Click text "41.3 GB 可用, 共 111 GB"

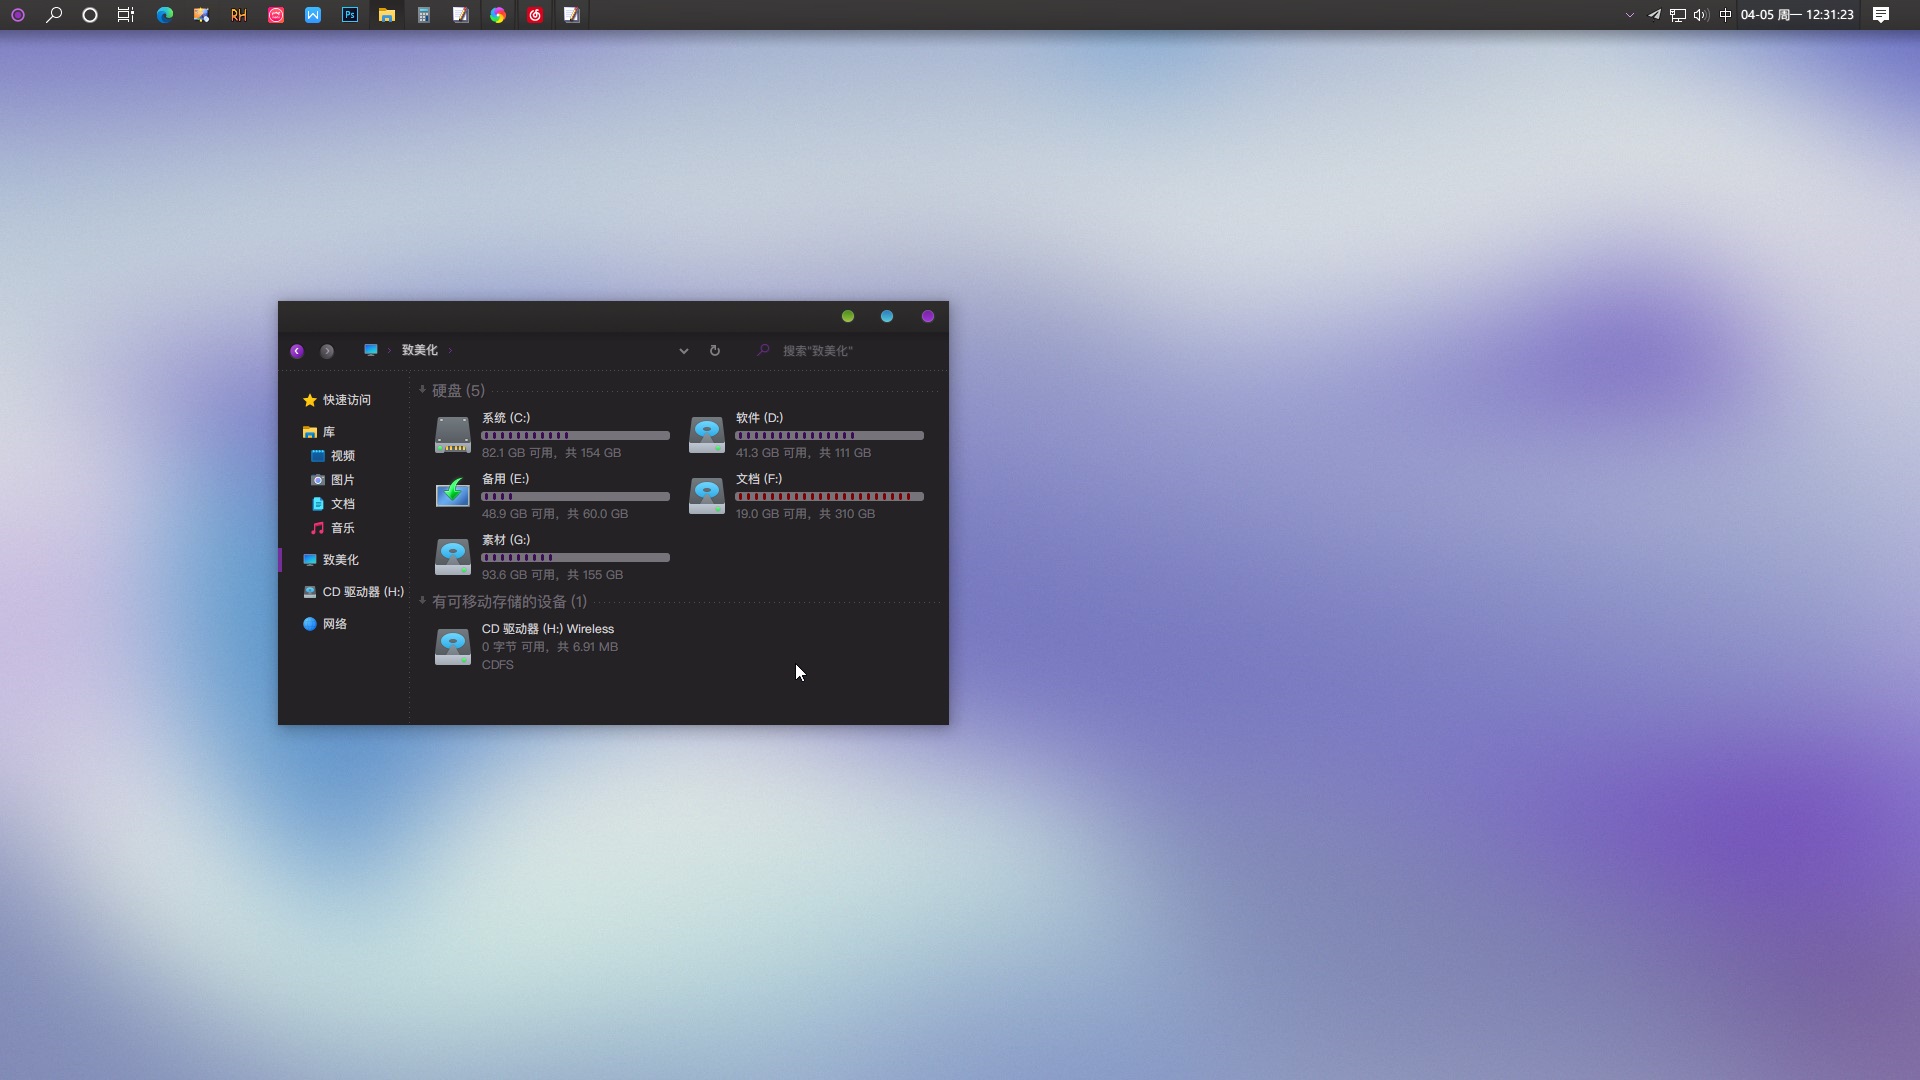tap(804, 453)
